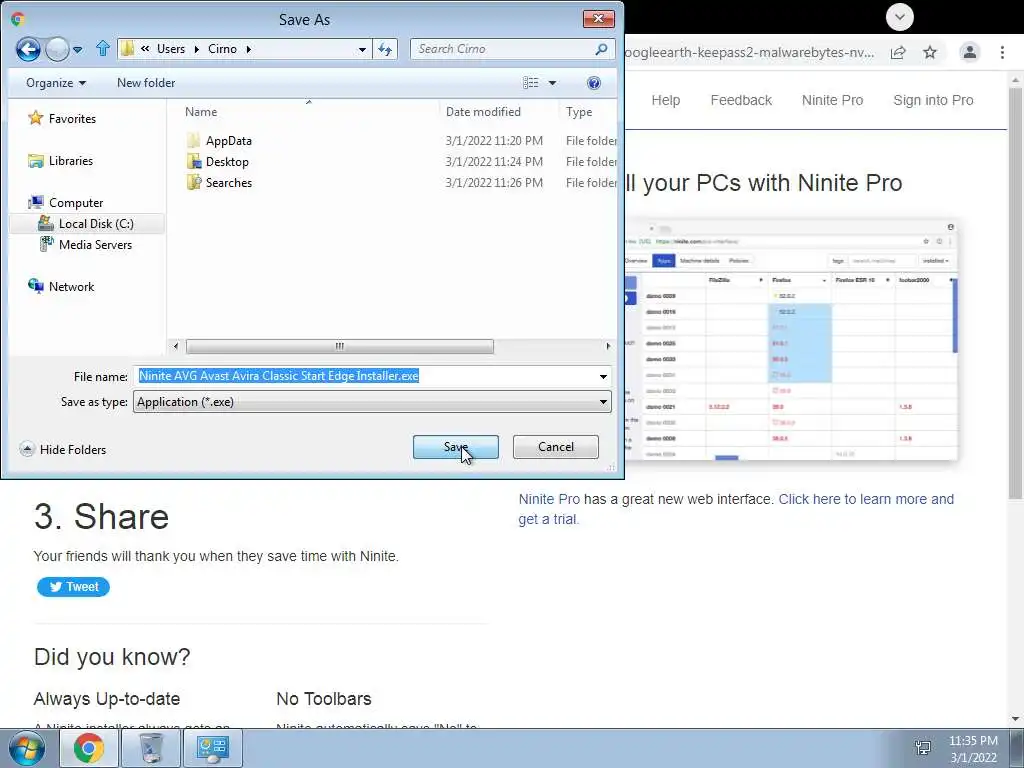Viewport: 1024px width, 768px height.
Task: Click the Recycle Bin taskbar icon
Action: [x=151, y=748]
